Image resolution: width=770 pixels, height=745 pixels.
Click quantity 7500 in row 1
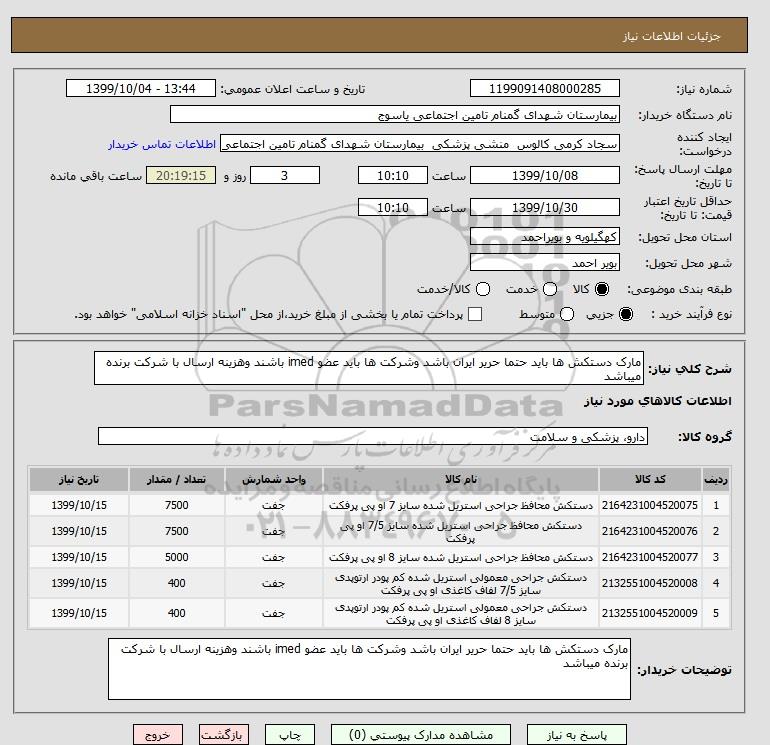177,505
